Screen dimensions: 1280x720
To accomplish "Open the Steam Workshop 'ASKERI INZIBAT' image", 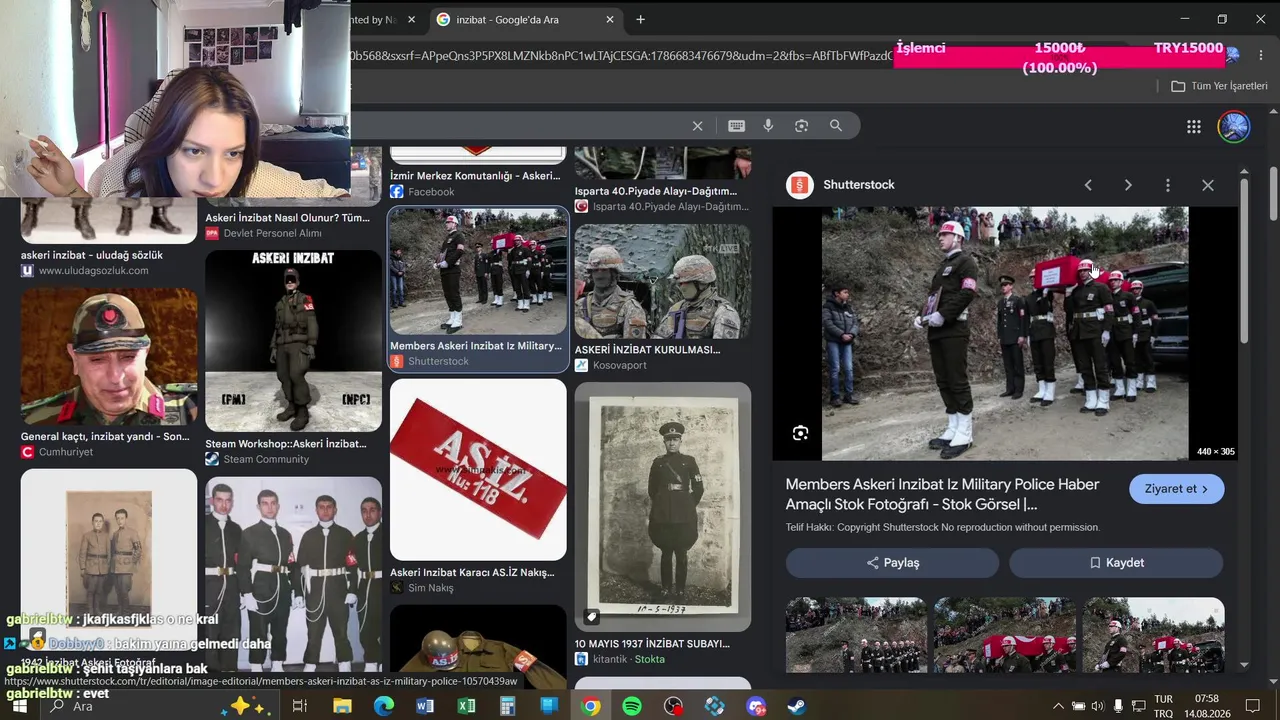I will pos(293,341).
